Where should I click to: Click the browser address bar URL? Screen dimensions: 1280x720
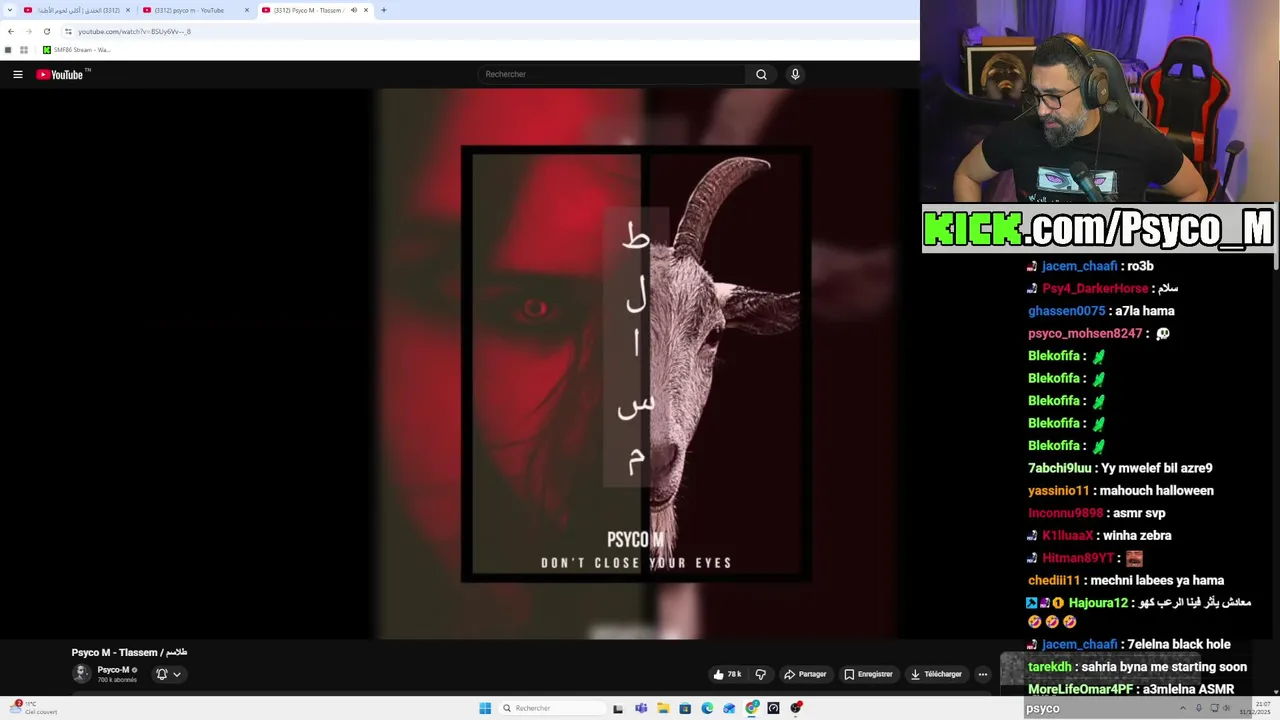134,31
